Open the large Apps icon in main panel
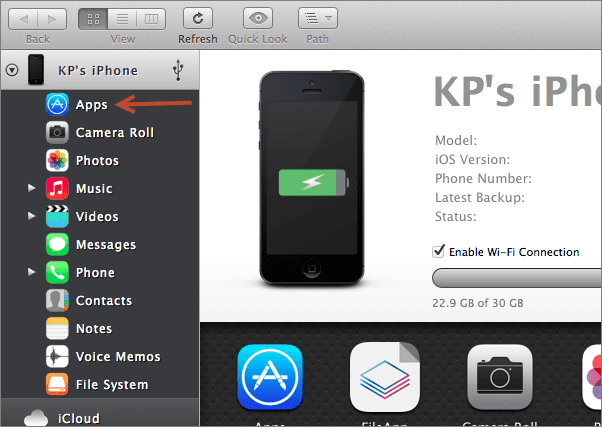602x427 pixels. 270,377
